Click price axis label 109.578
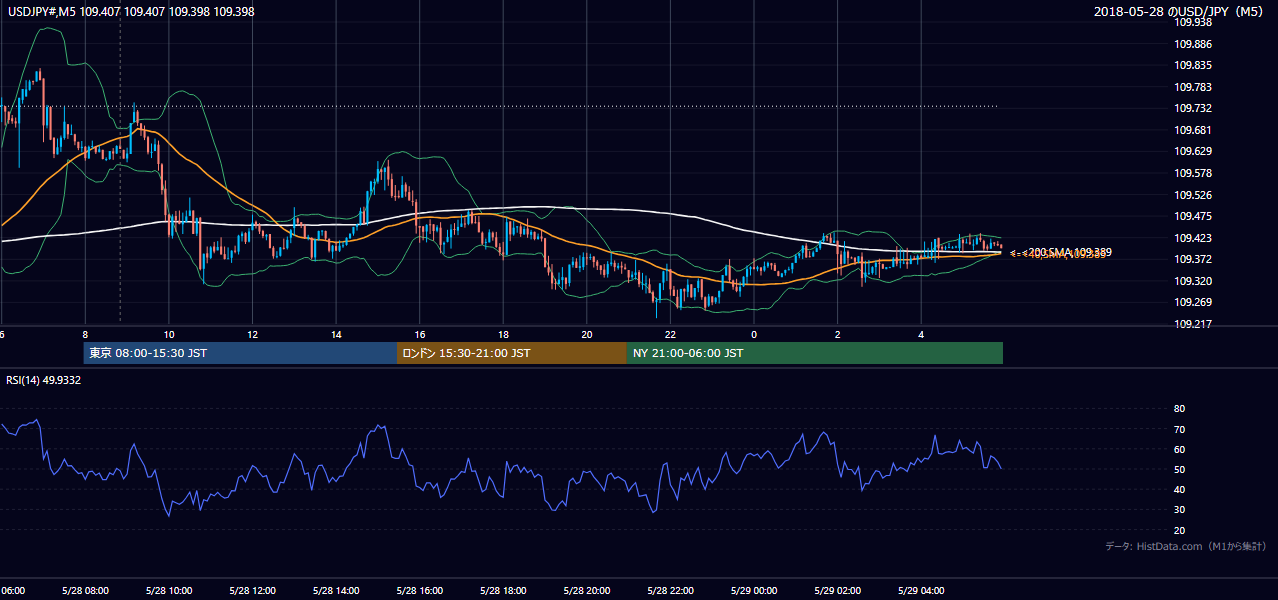Screen dimensions: 1278x600 pyautogui.click(x=1194, y=173)
